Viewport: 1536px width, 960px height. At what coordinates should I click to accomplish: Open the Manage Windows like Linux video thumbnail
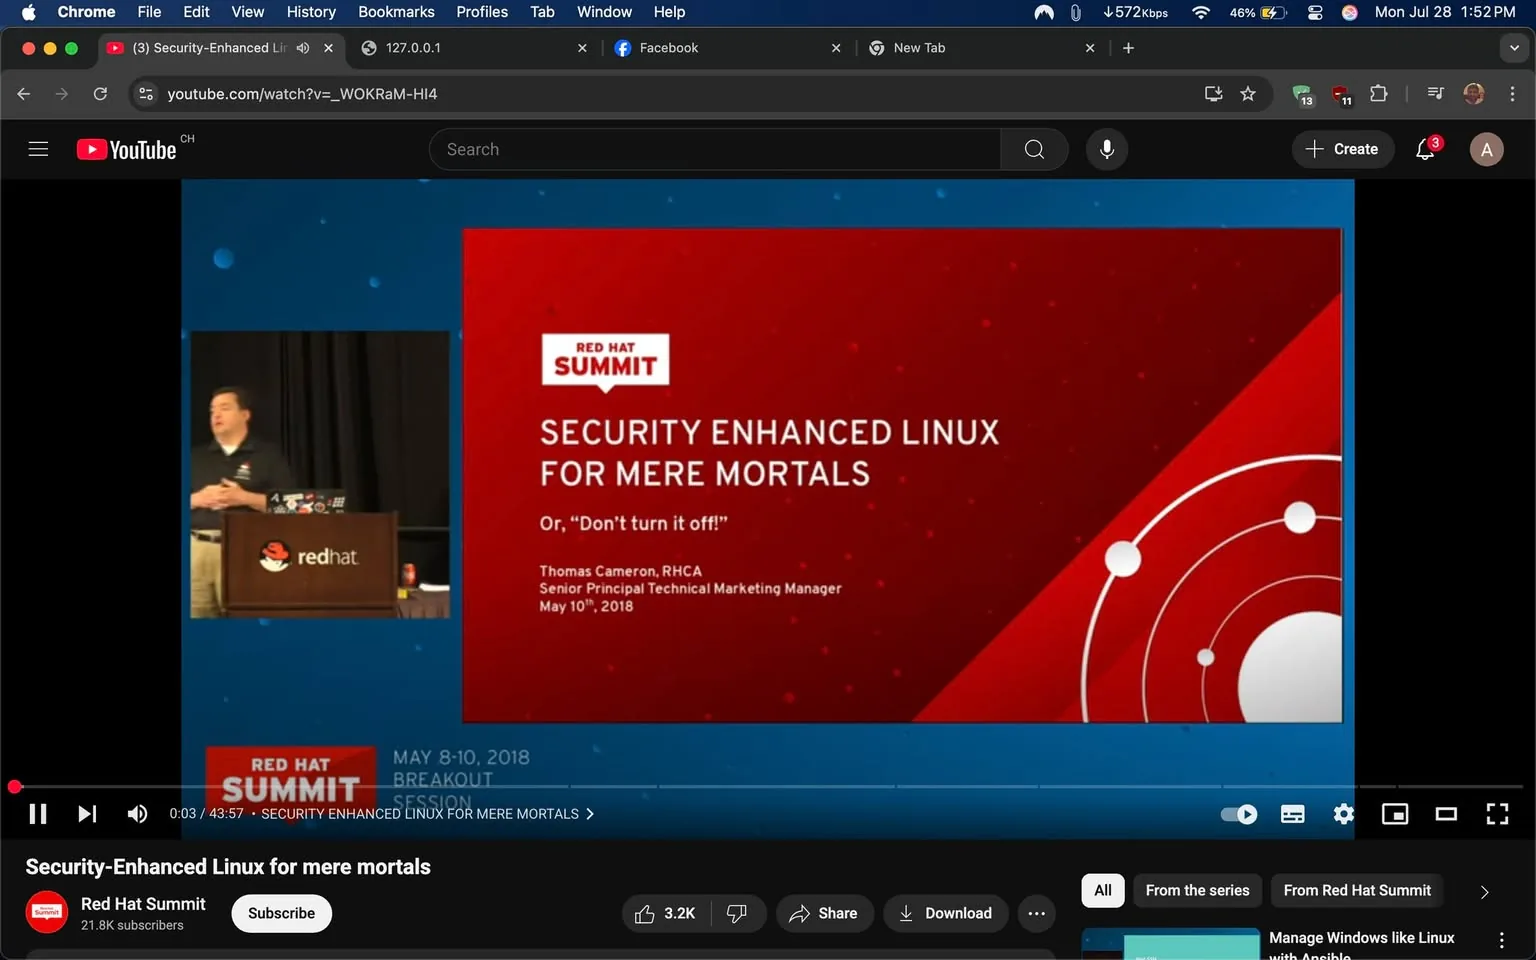(x=1170, y=943)
